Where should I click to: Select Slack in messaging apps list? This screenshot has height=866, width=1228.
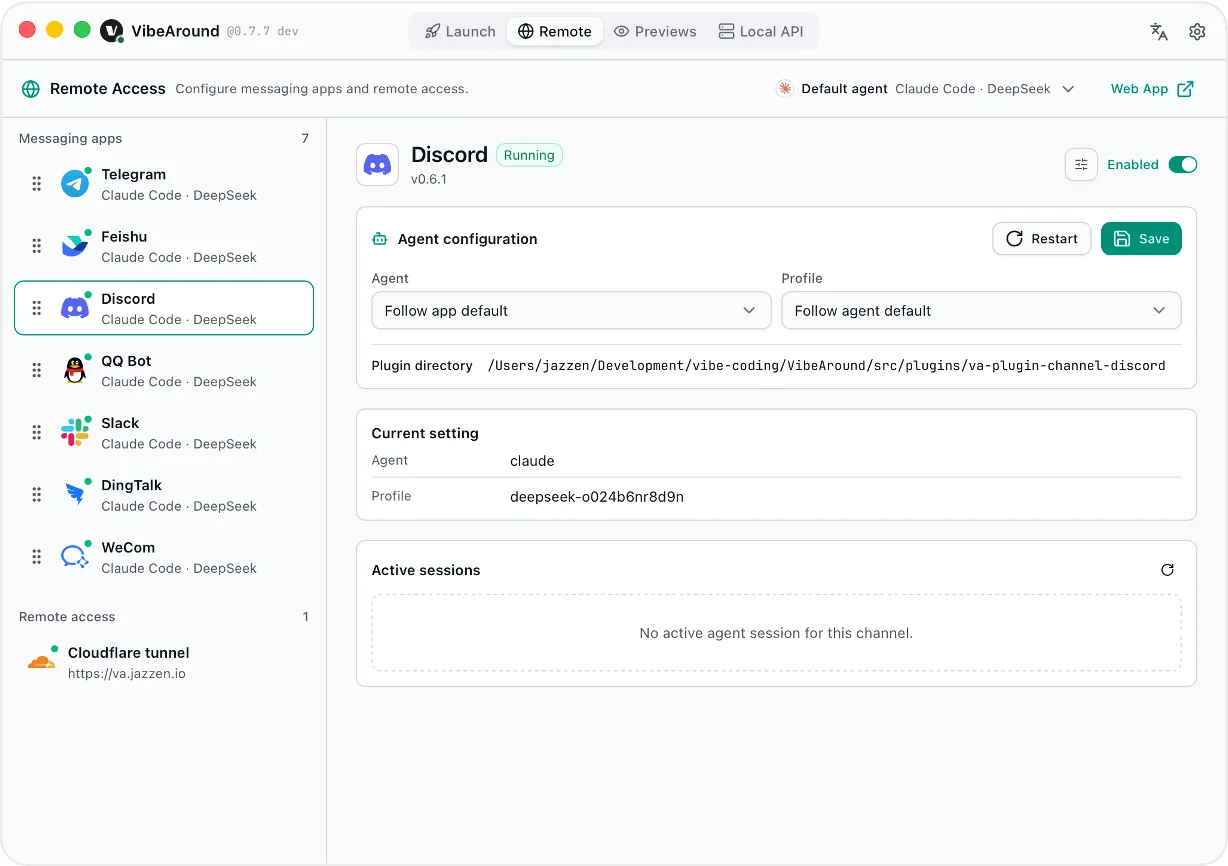[x=164, y=432]
